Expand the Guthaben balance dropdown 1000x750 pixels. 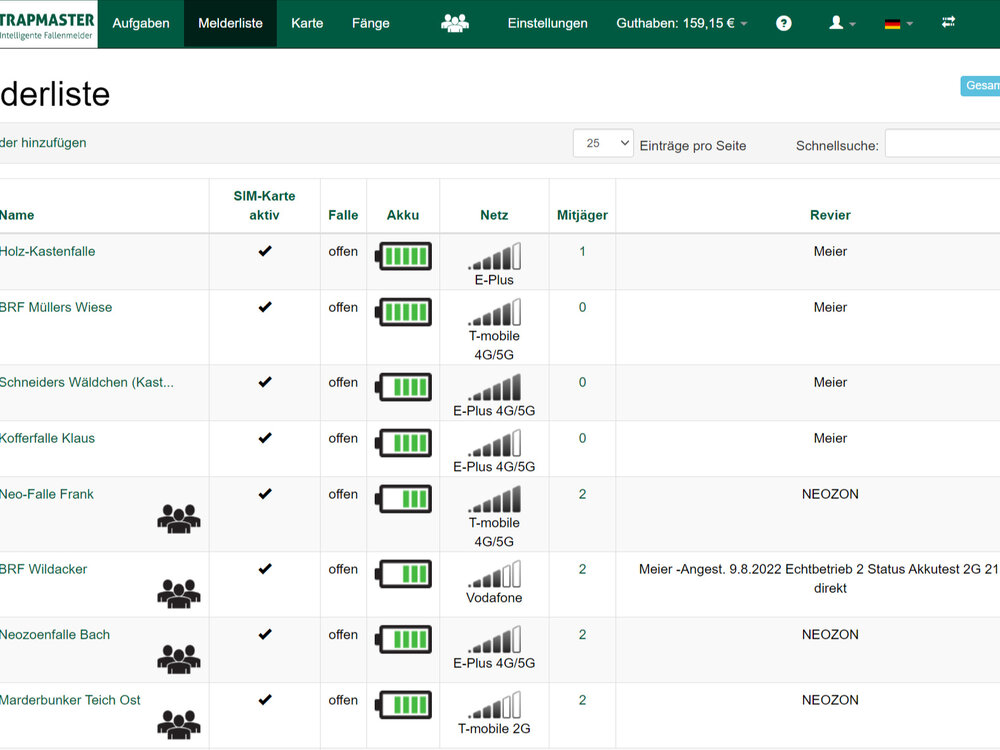point(682,23)
